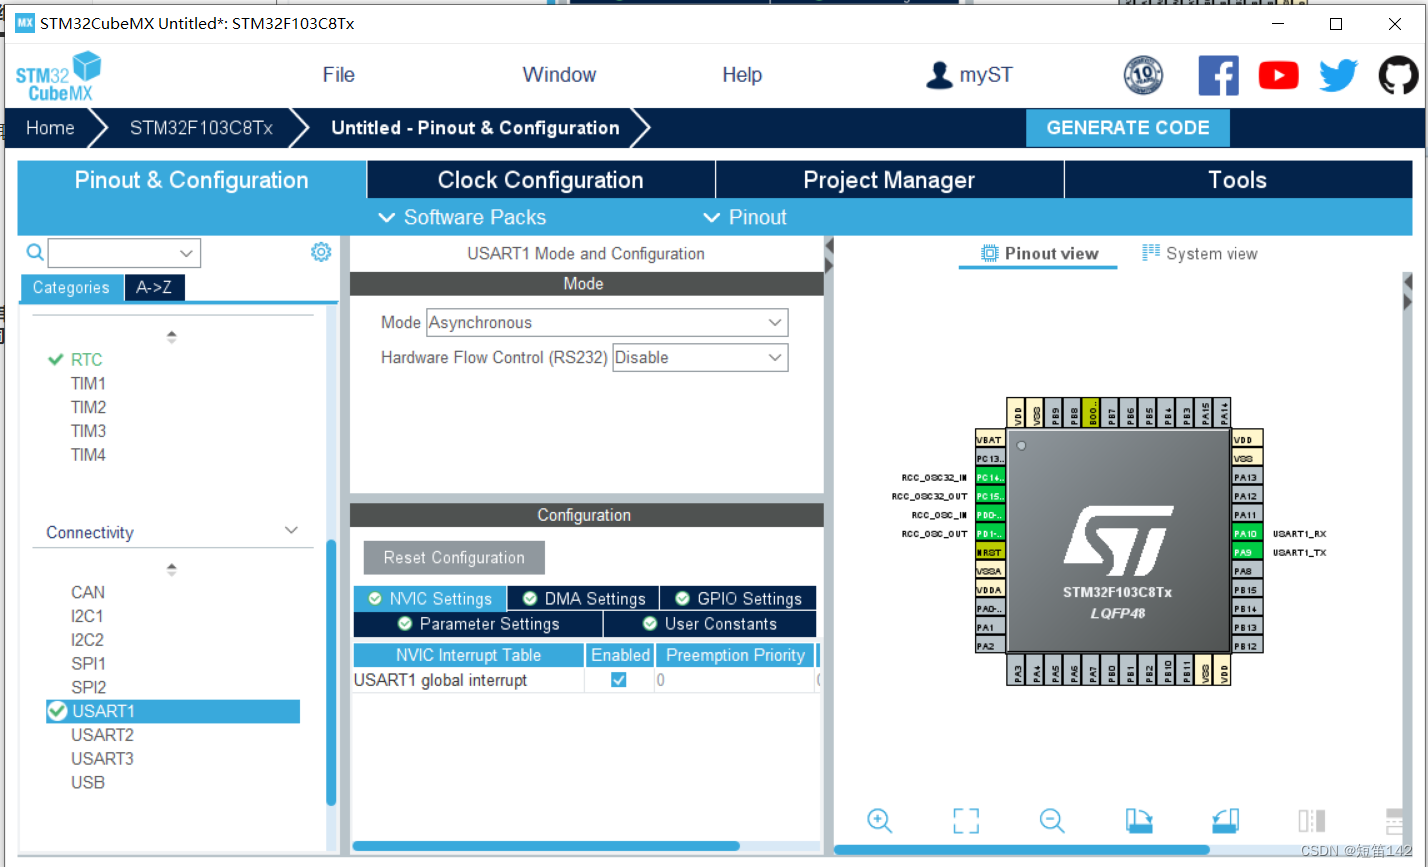
Task: Click the split view icon
Action: pyautogui.click(x=1312, y=821)
